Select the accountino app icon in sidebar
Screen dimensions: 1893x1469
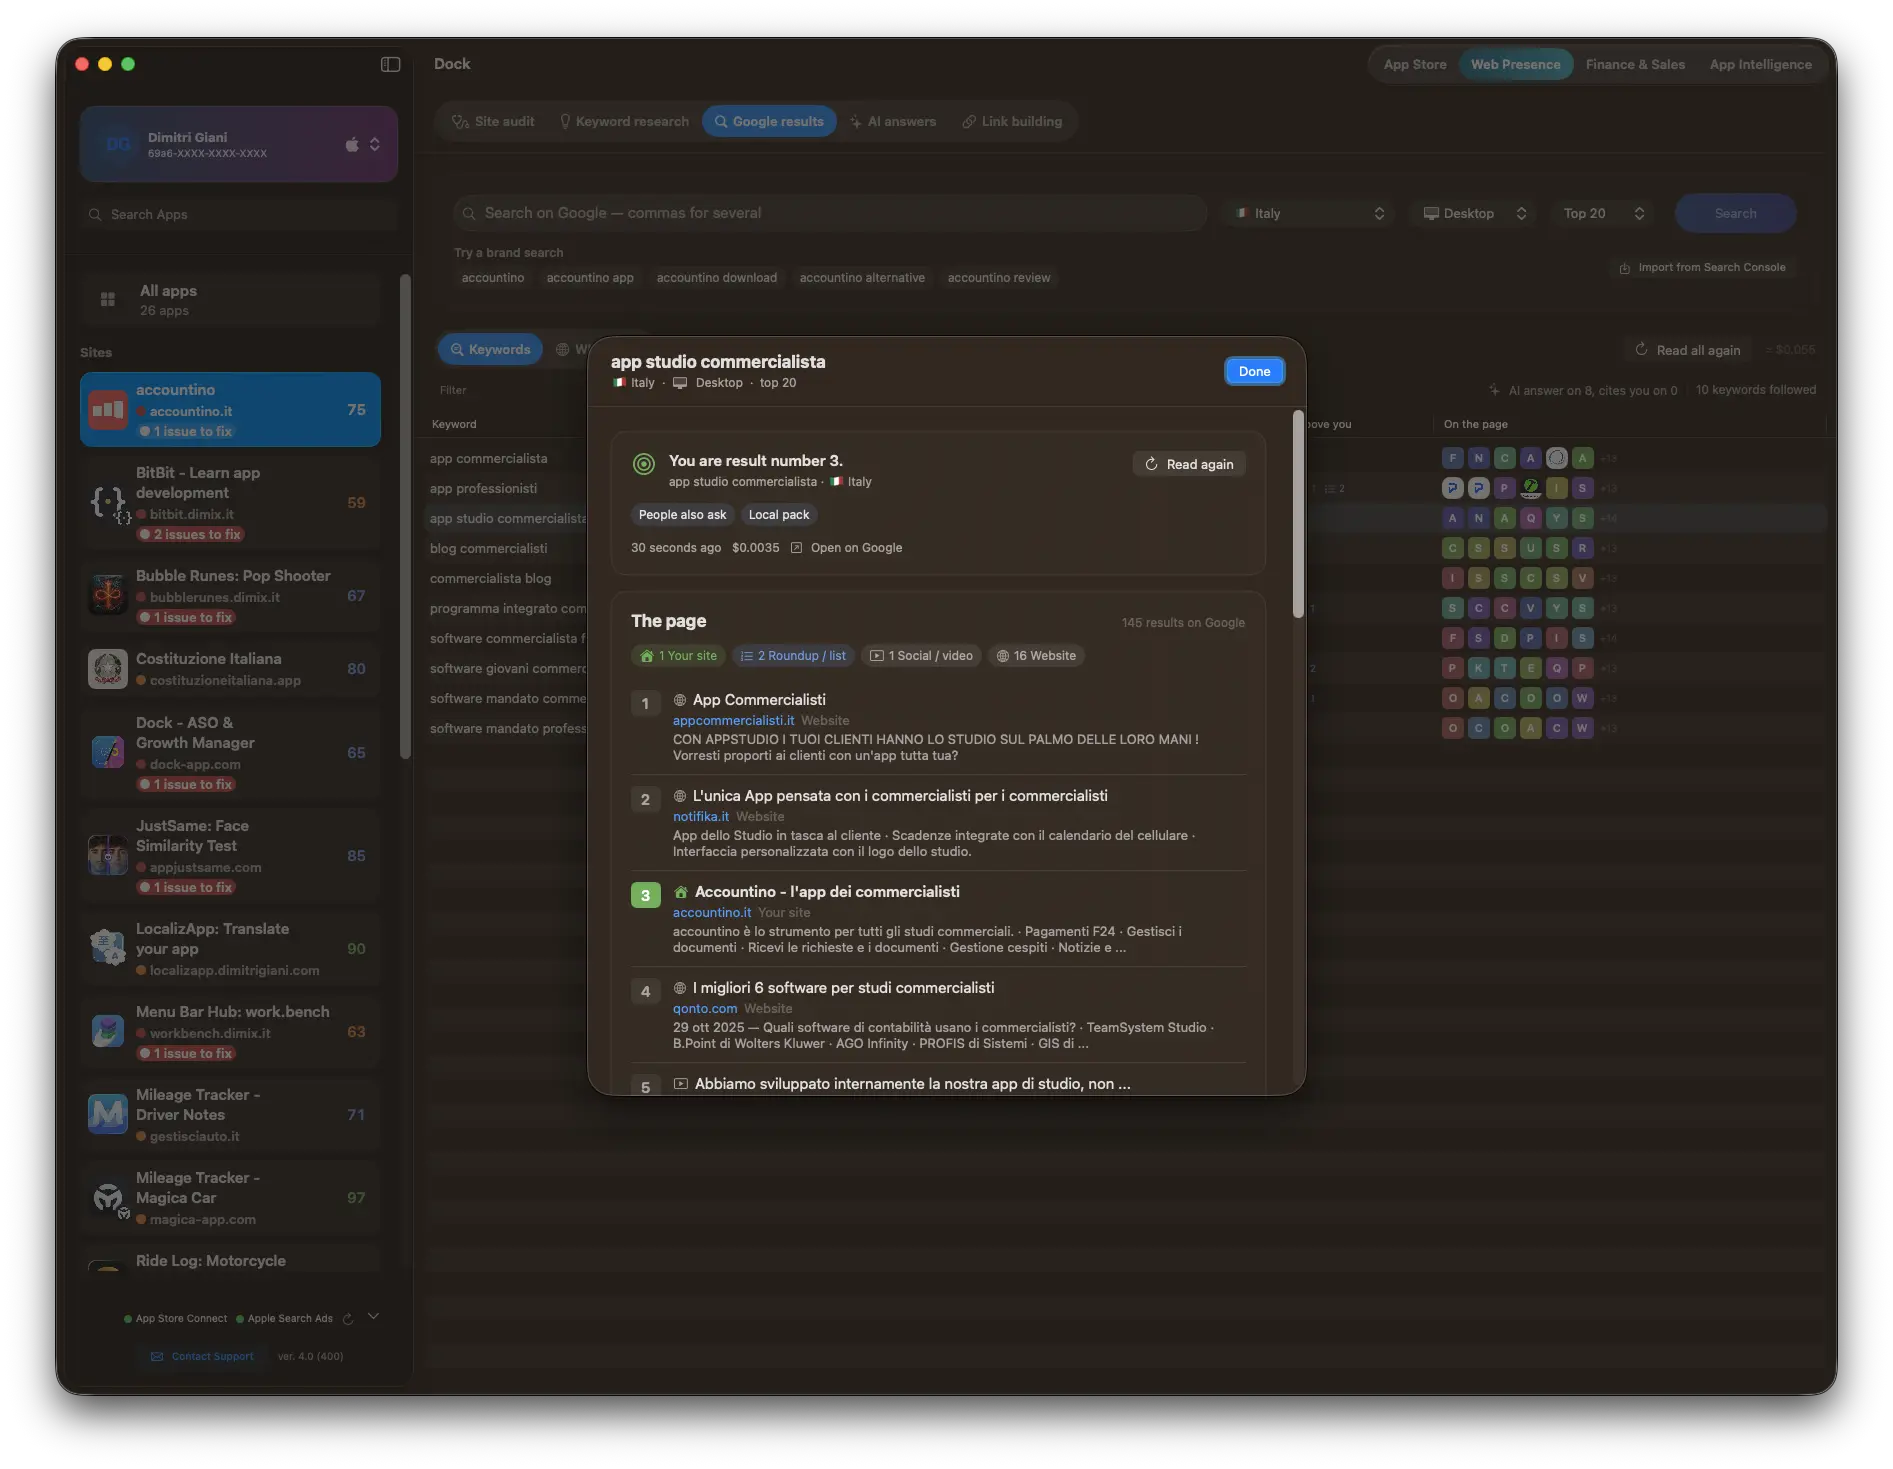pyautogui.click(x=108, y=410)
